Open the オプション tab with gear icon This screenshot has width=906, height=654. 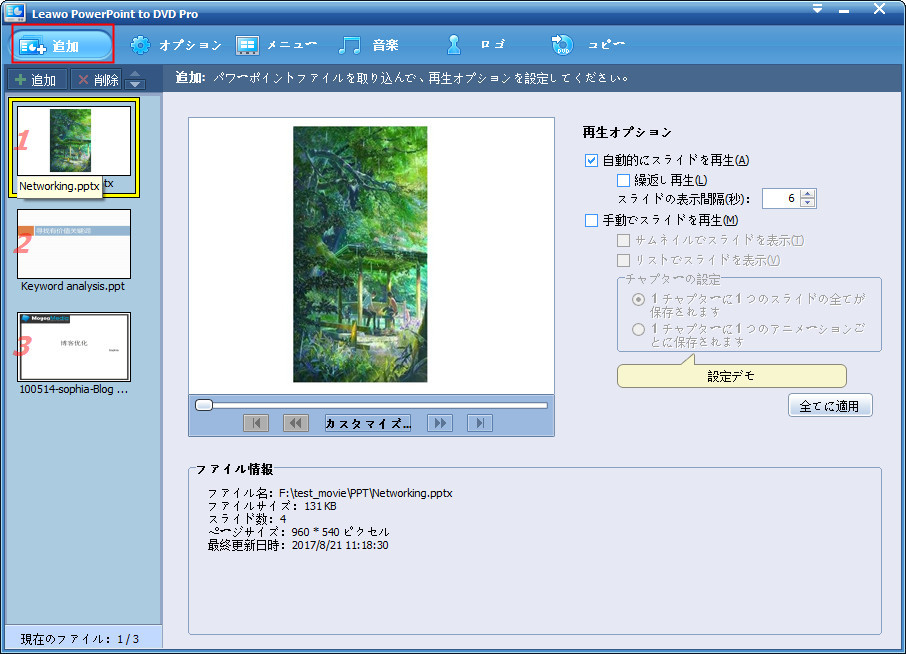tap(176, 45)
